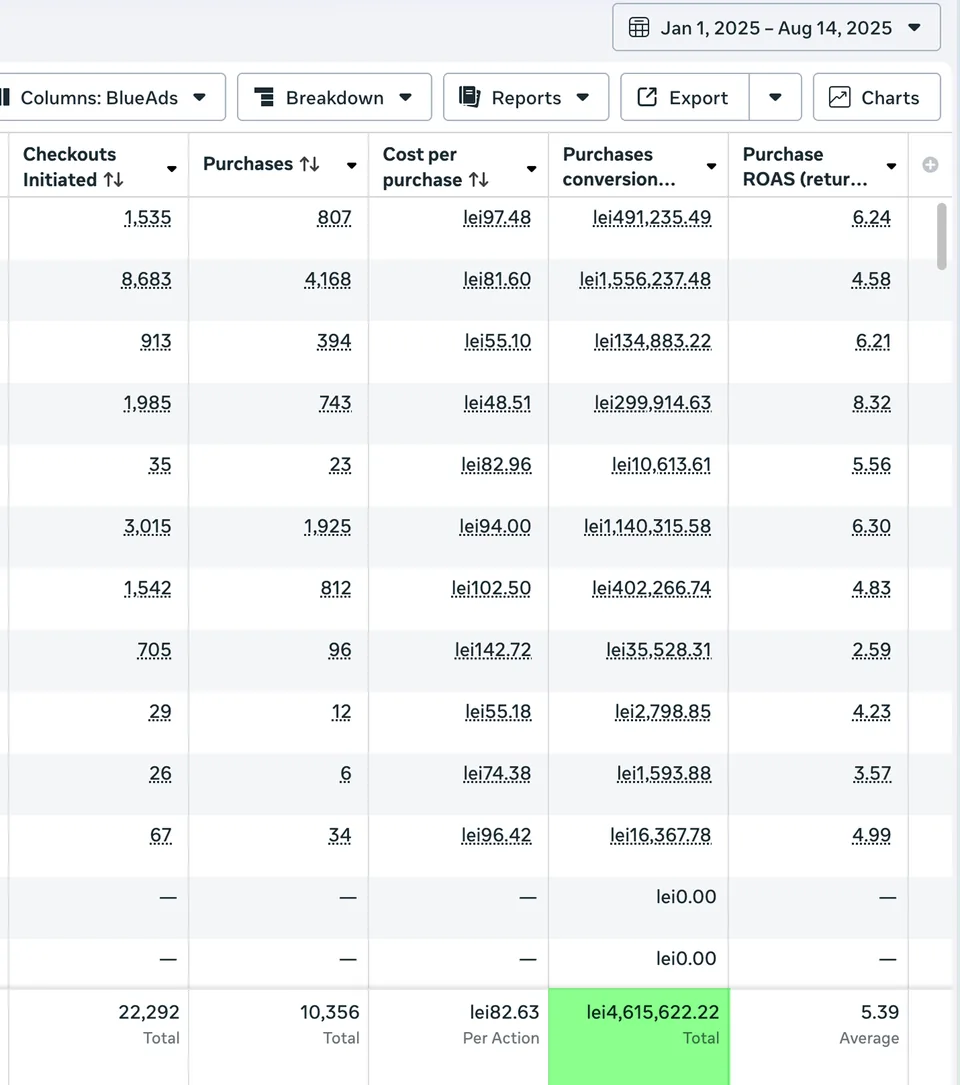Viewport: 960px width, 1085px height.
Task: Click the conversion value lei491,235.49
Action: tap(652, 218)
